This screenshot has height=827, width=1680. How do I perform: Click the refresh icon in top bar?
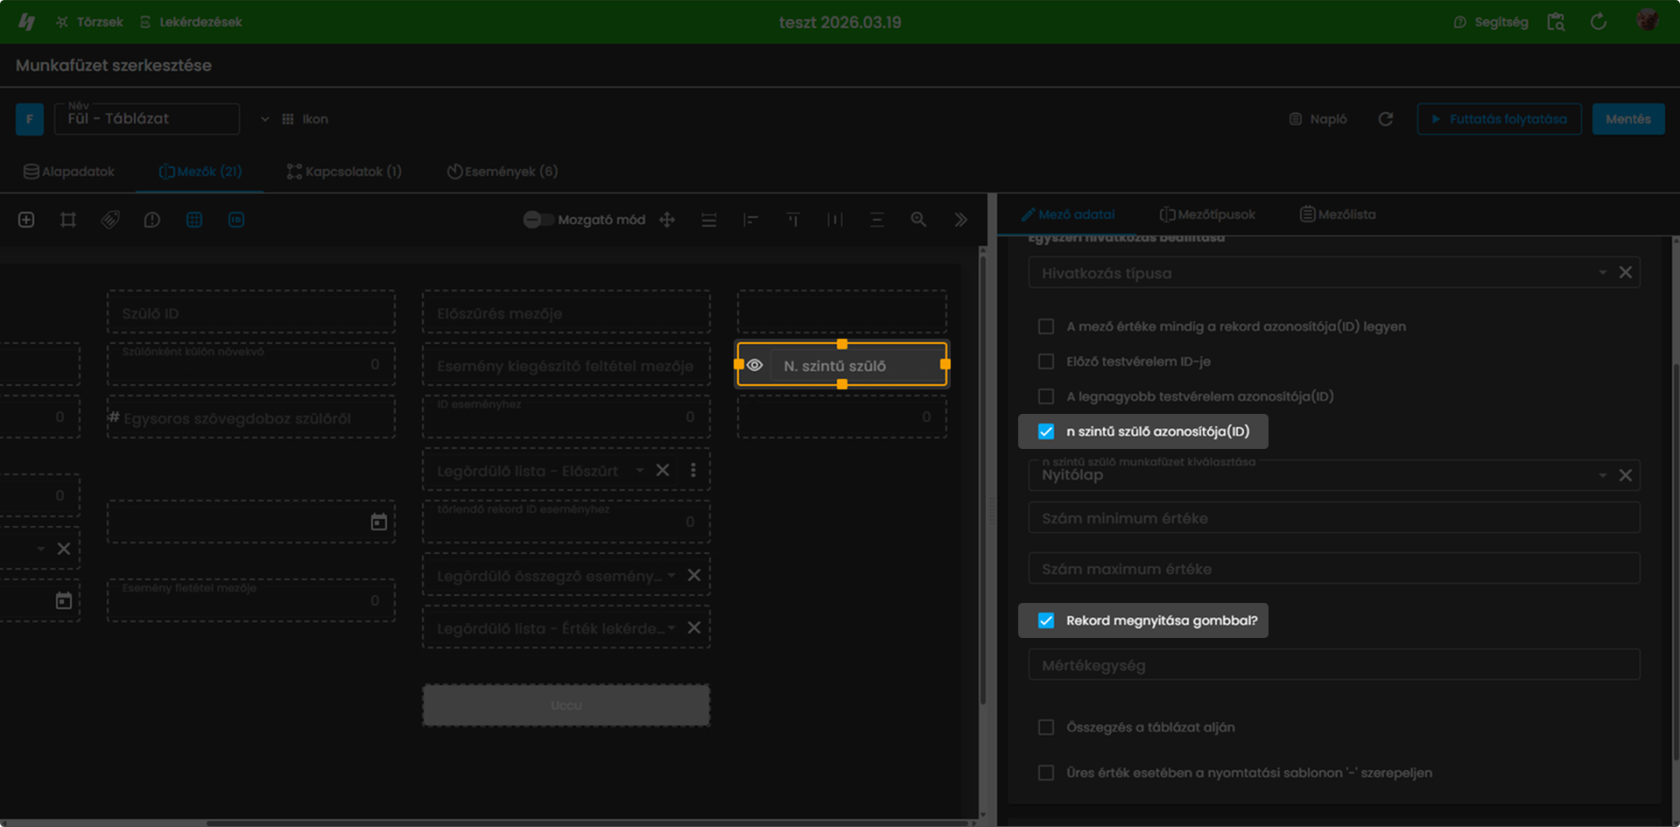(x=1598, y=21)
